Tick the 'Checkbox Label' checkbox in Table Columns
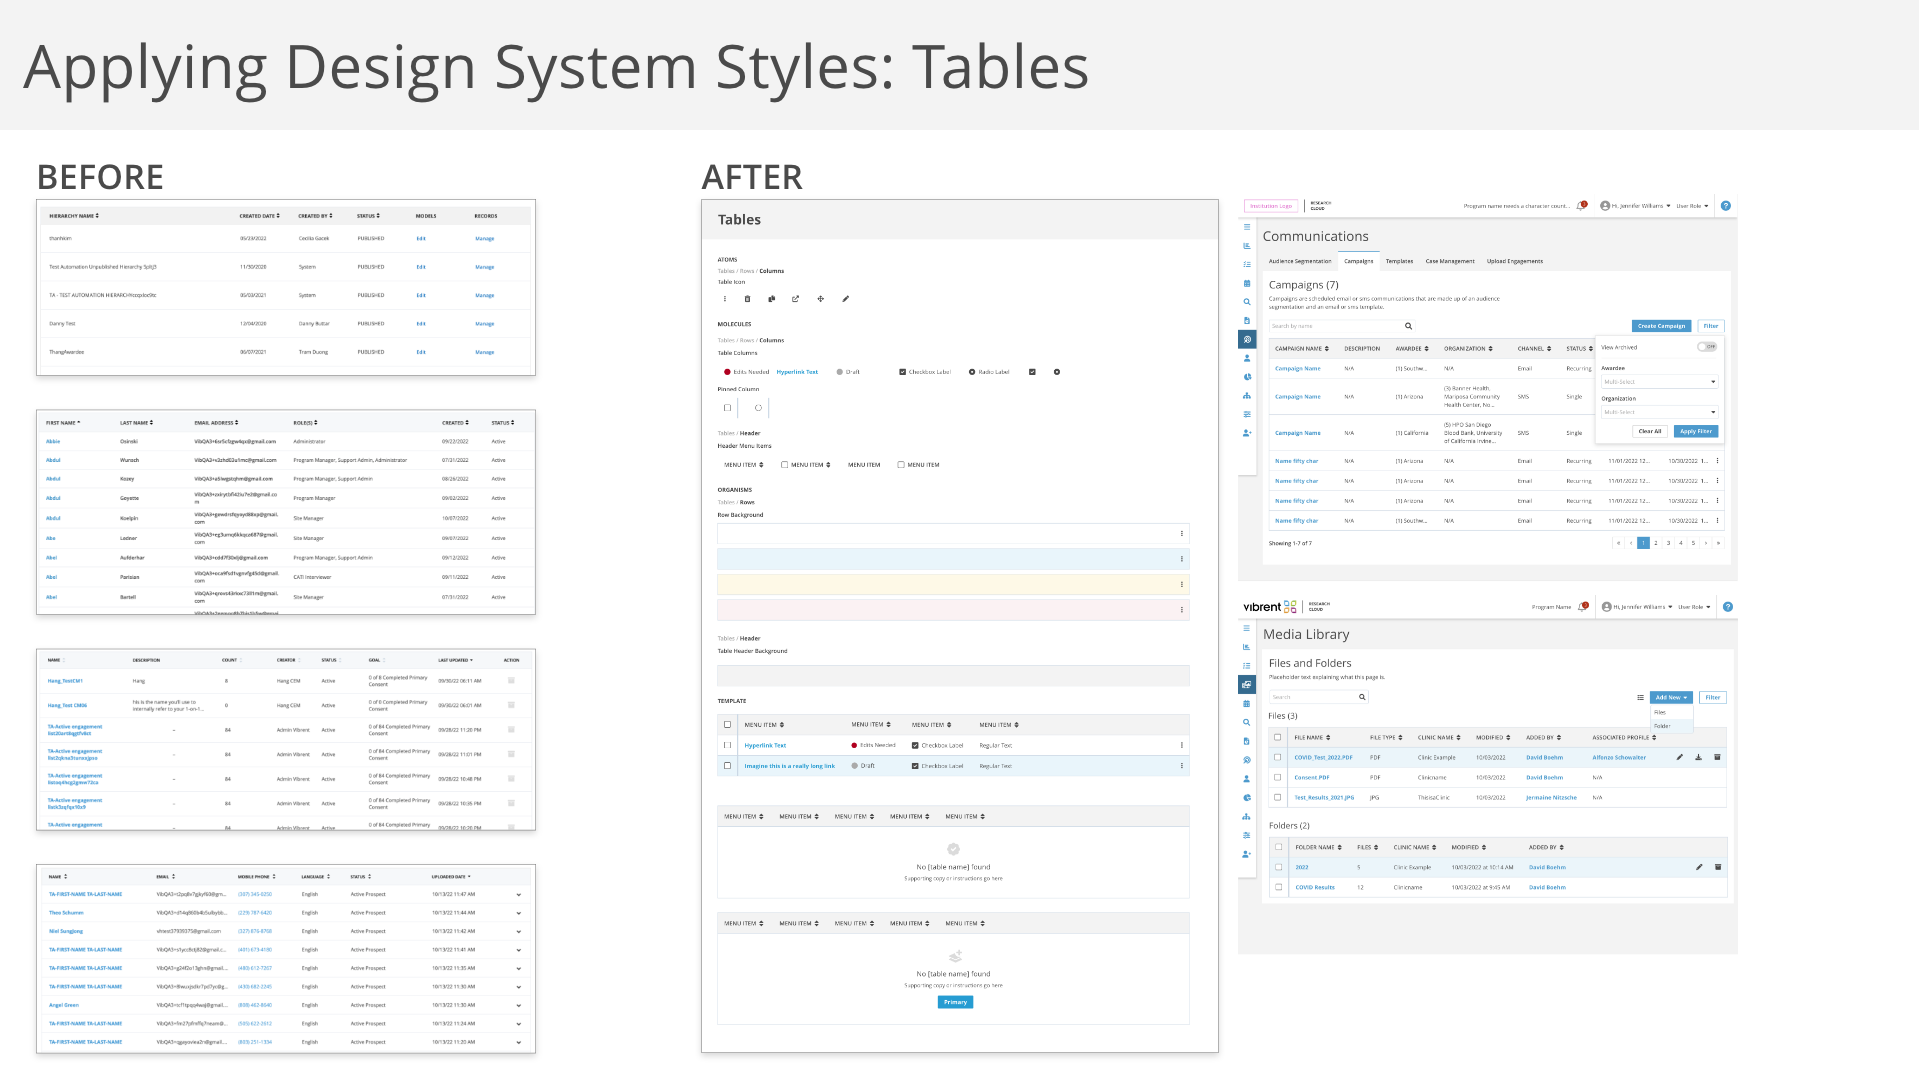Viewport: 1920px width, 1080px height. [902, 372]
